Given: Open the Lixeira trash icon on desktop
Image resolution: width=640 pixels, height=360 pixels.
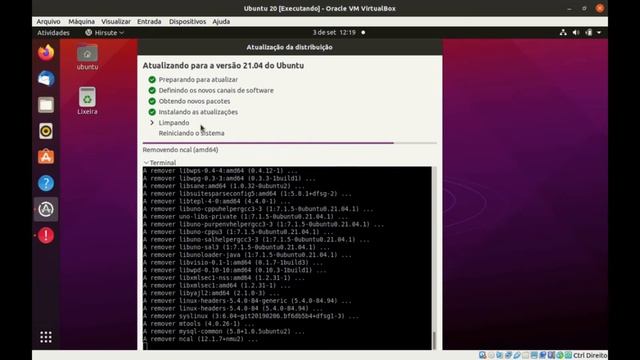Looking at the screenshot, I should (x=87, y=101).
